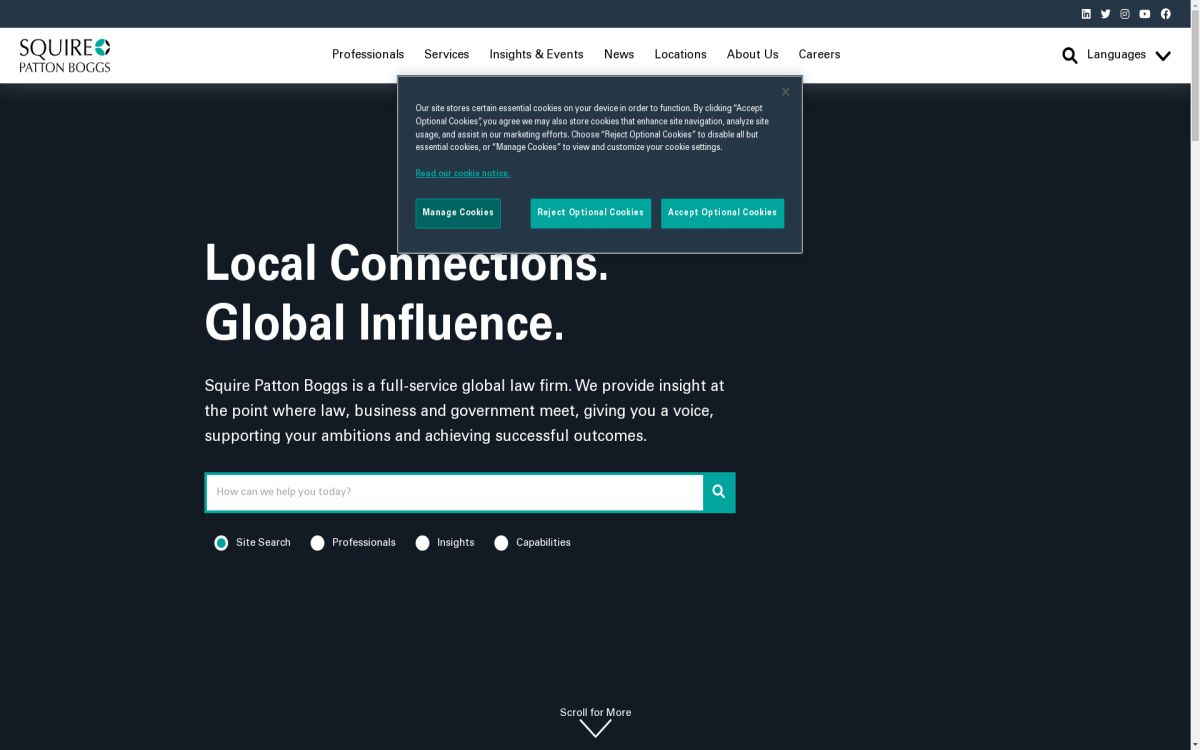Choose the Insights radio option
1200x750 pixels.
pos(423,543)
